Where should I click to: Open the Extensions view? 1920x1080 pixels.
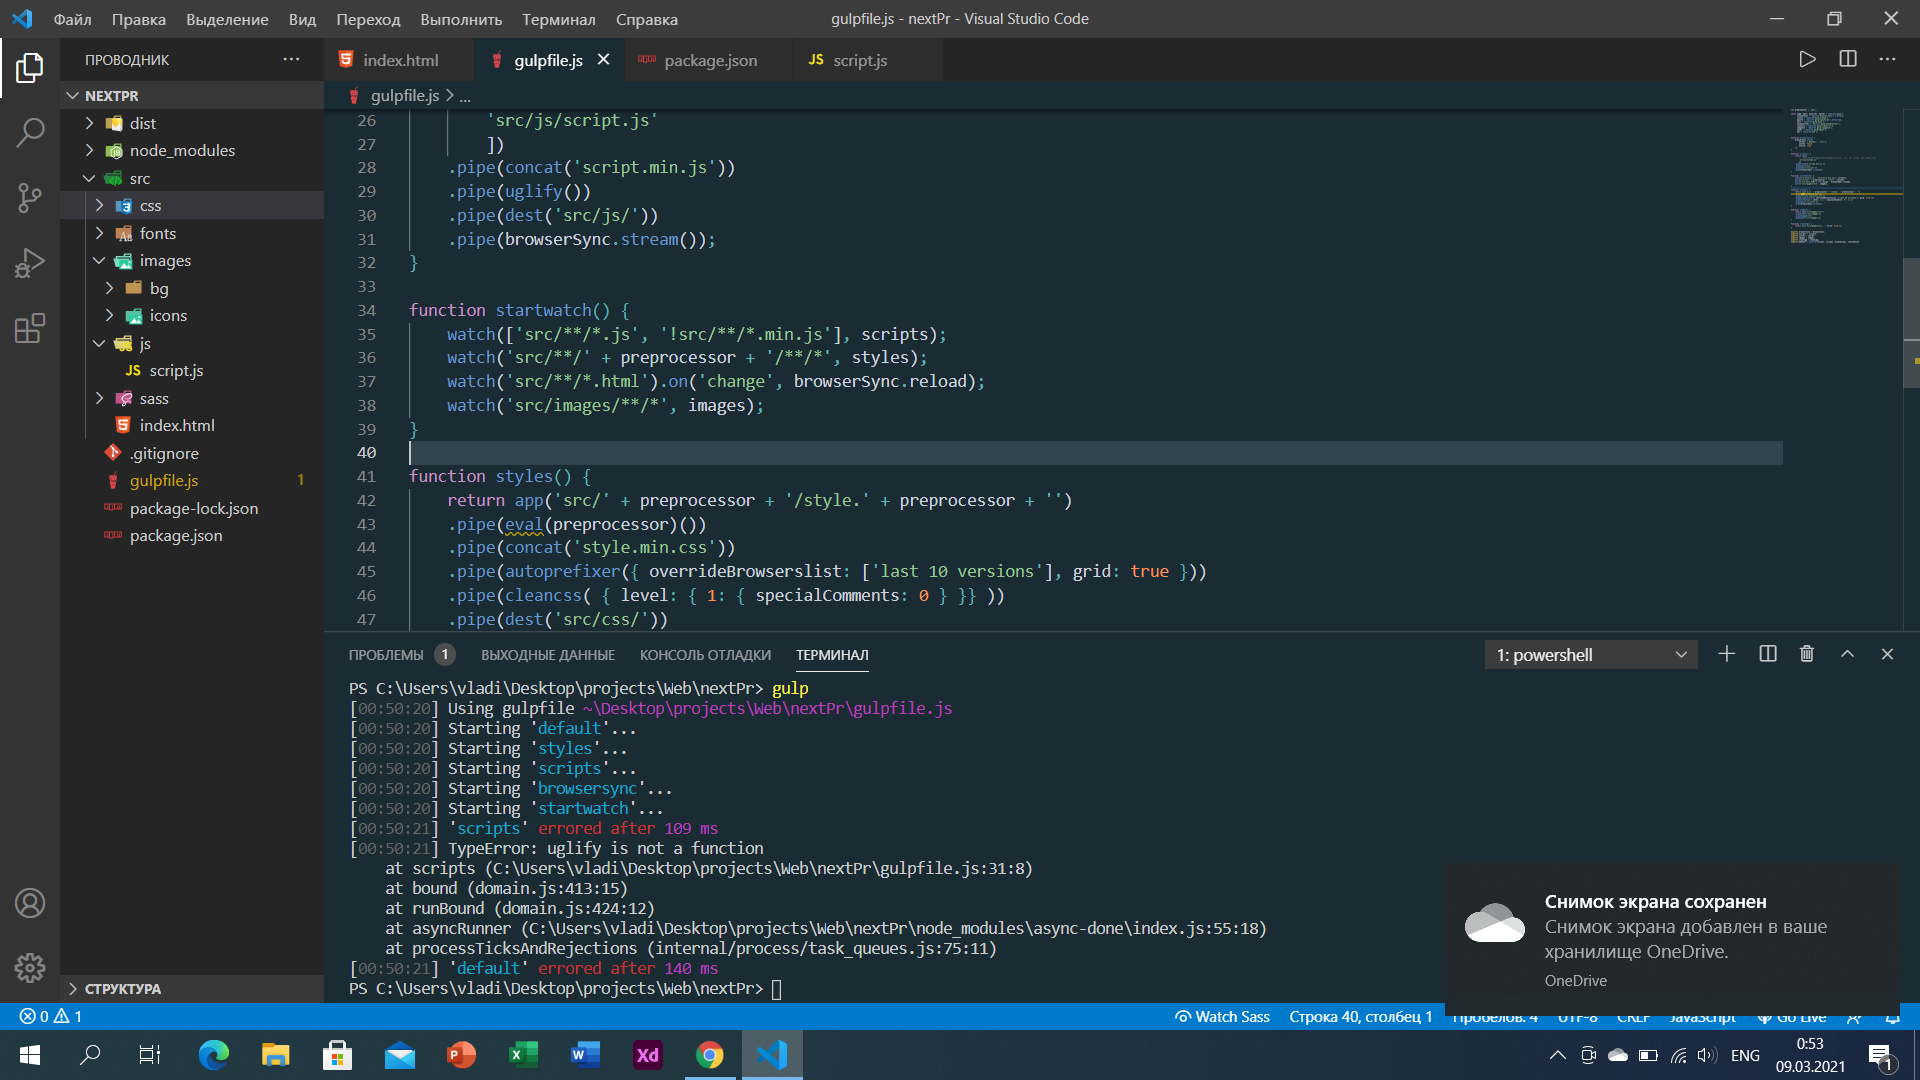[x=30, y=328]
